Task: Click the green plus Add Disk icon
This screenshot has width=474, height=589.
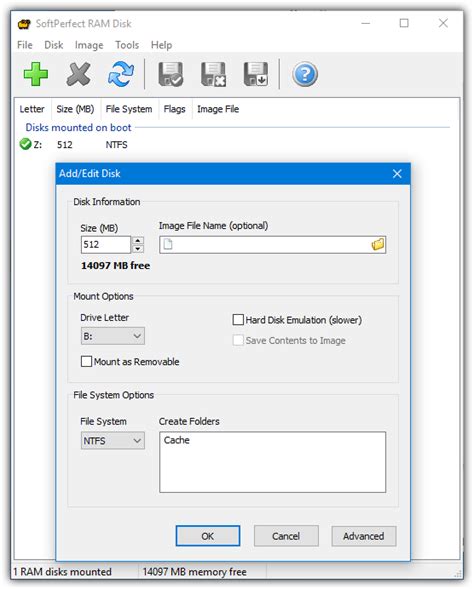Action: coord(36,74)
